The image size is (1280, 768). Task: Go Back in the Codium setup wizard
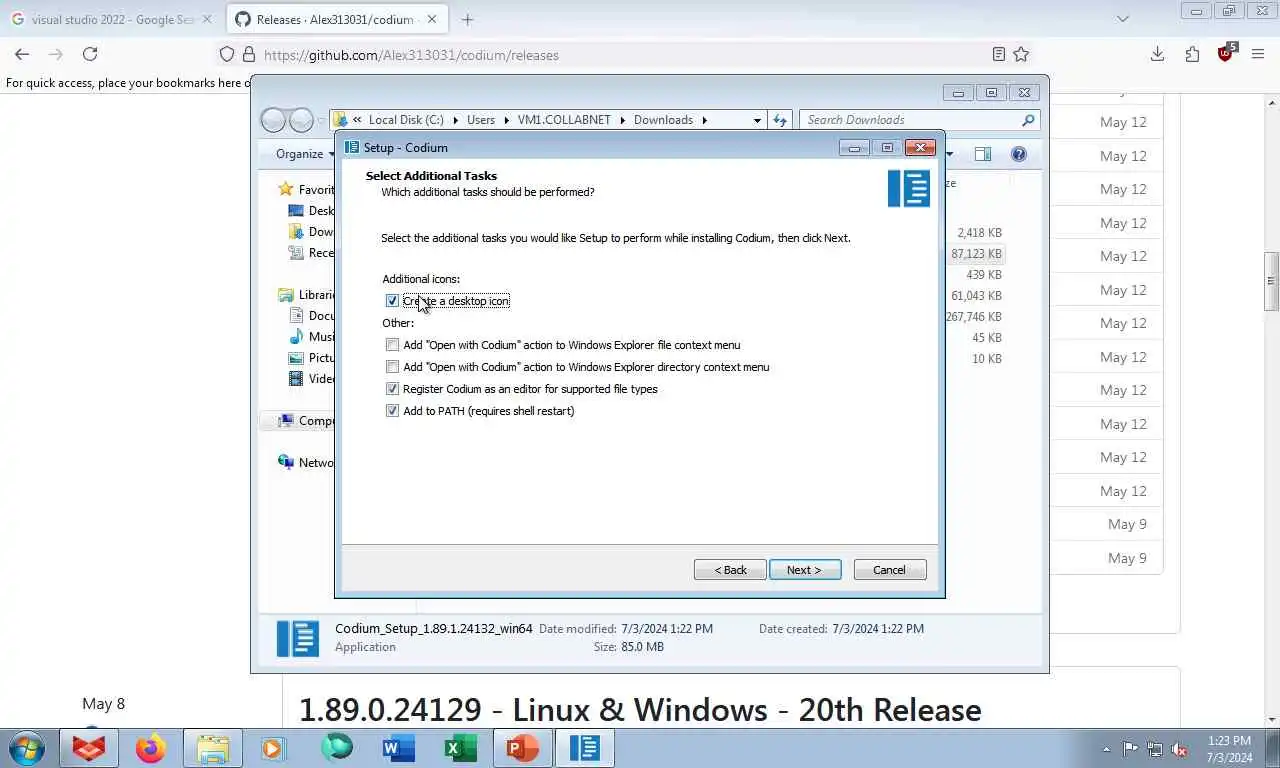730,570
